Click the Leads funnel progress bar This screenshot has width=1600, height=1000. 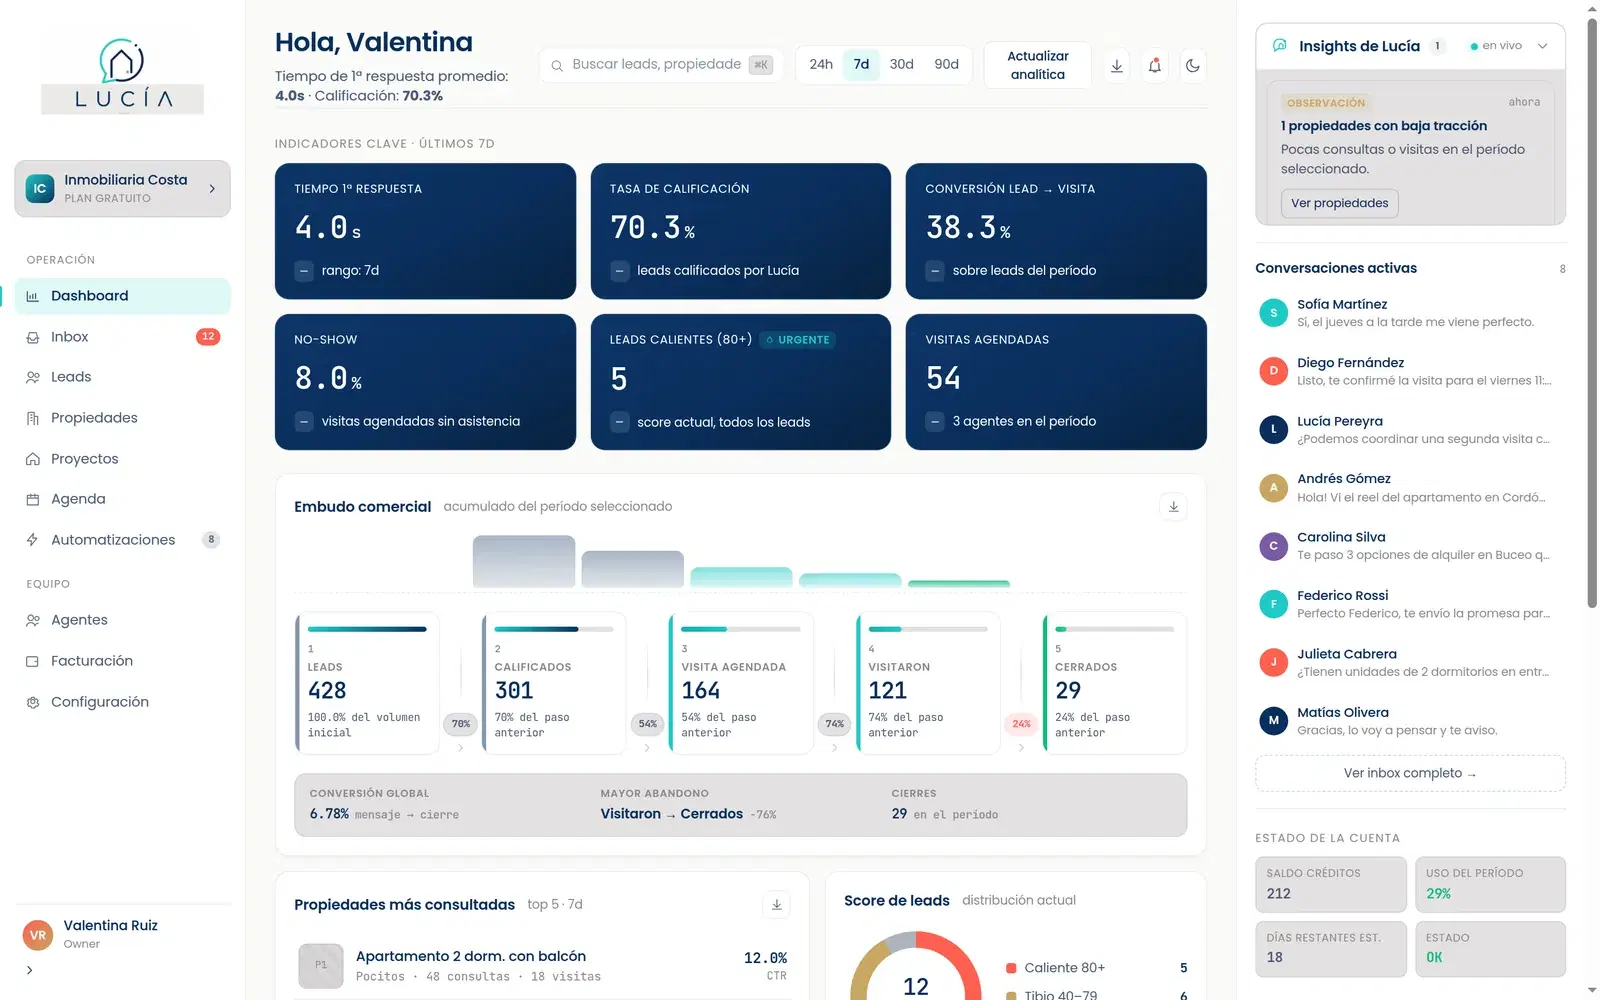(367, 629)
